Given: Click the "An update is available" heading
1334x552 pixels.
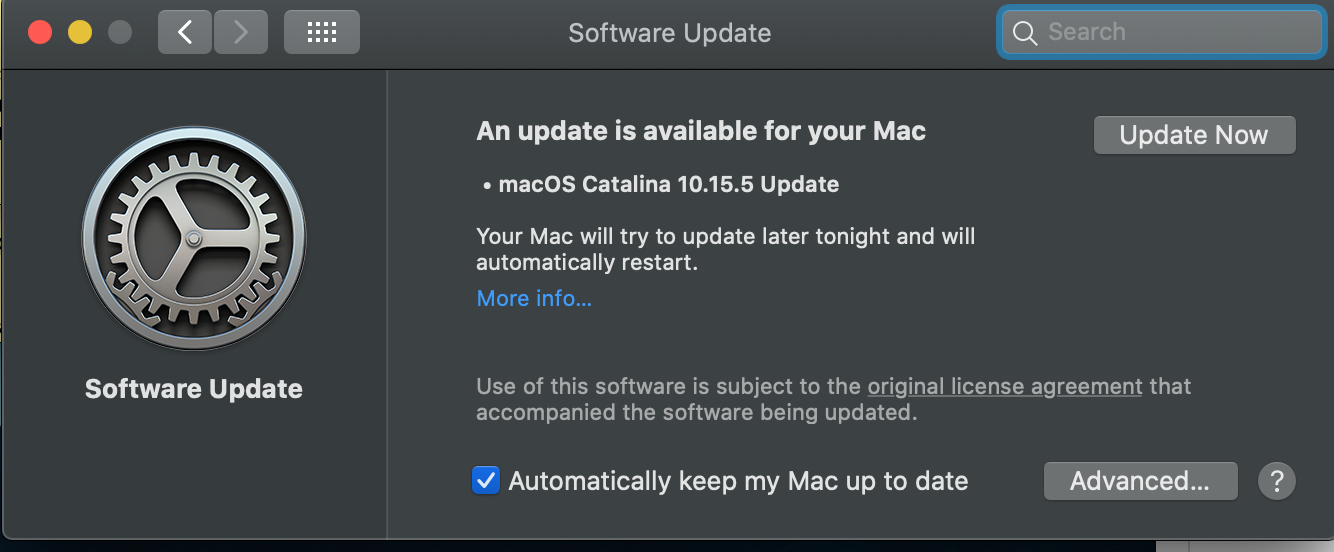Looking at the screenshot, I should (701, 131).
